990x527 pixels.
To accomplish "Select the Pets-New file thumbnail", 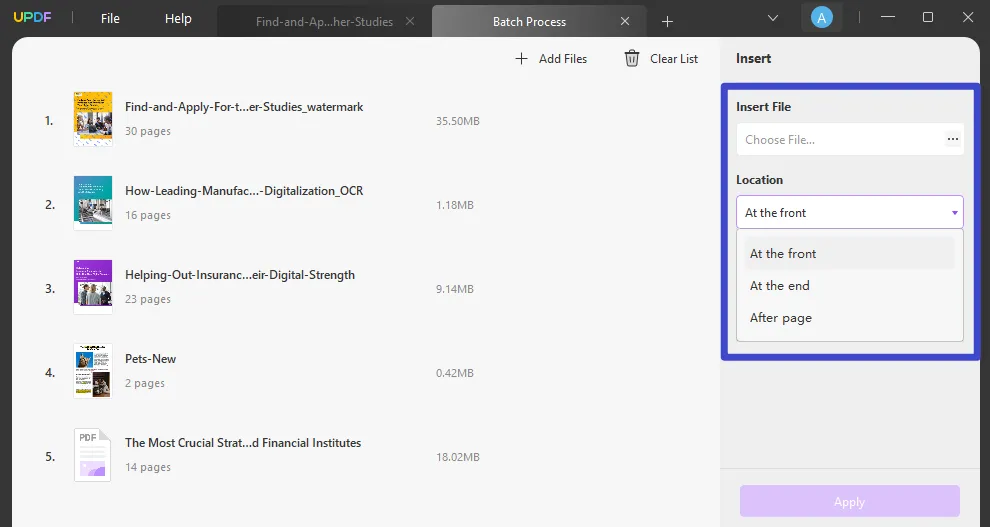I will pyautogui.click(x=93, y=371).
